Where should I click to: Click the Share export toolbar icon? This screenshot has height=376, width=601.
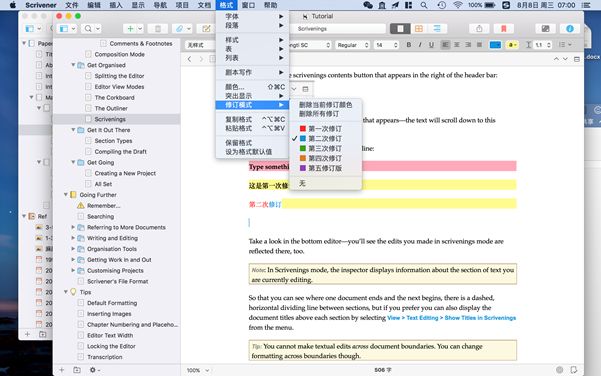tap(479, 29)
